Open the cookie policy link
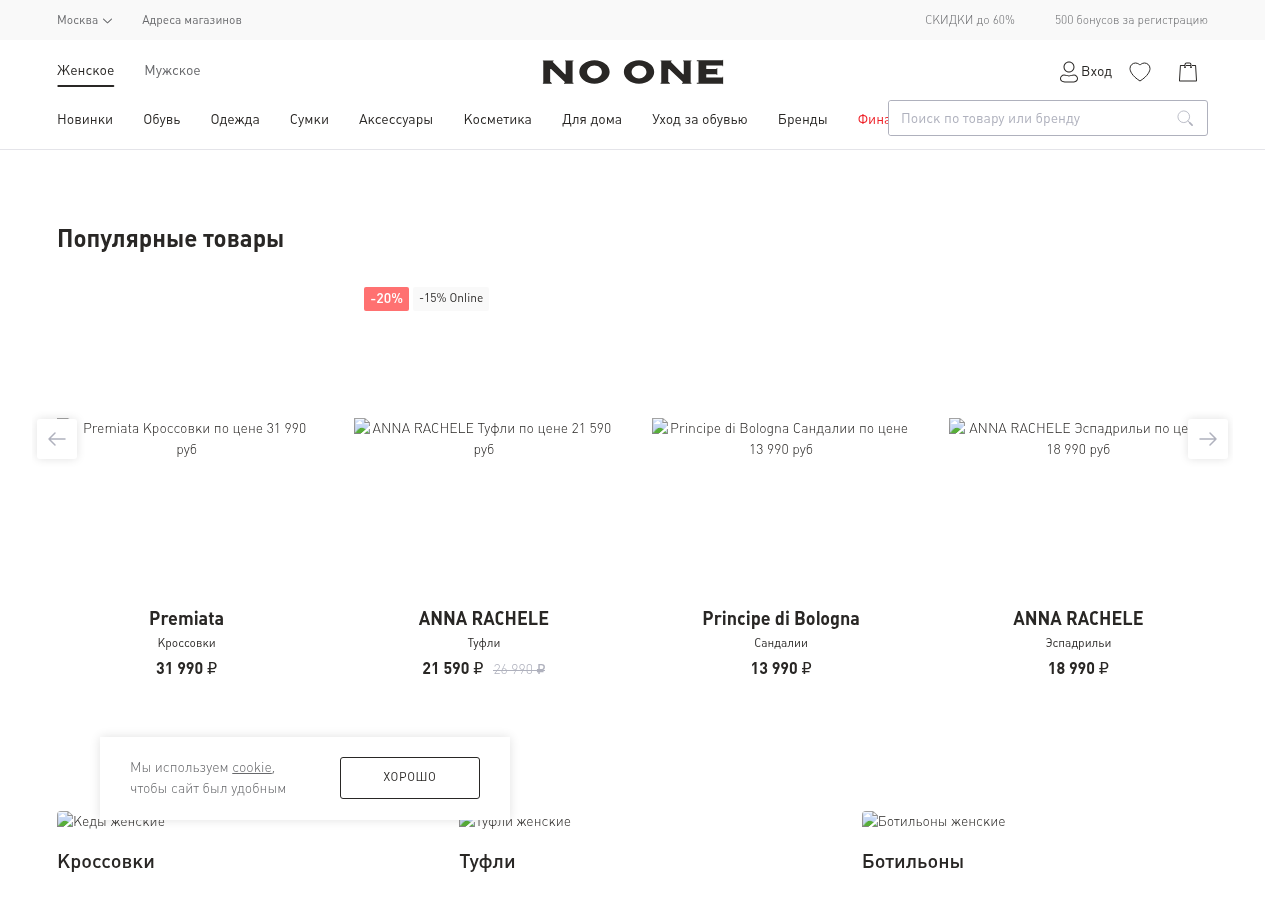The height and width of the screenshot is (900, 1280). [x=252, y=767]
